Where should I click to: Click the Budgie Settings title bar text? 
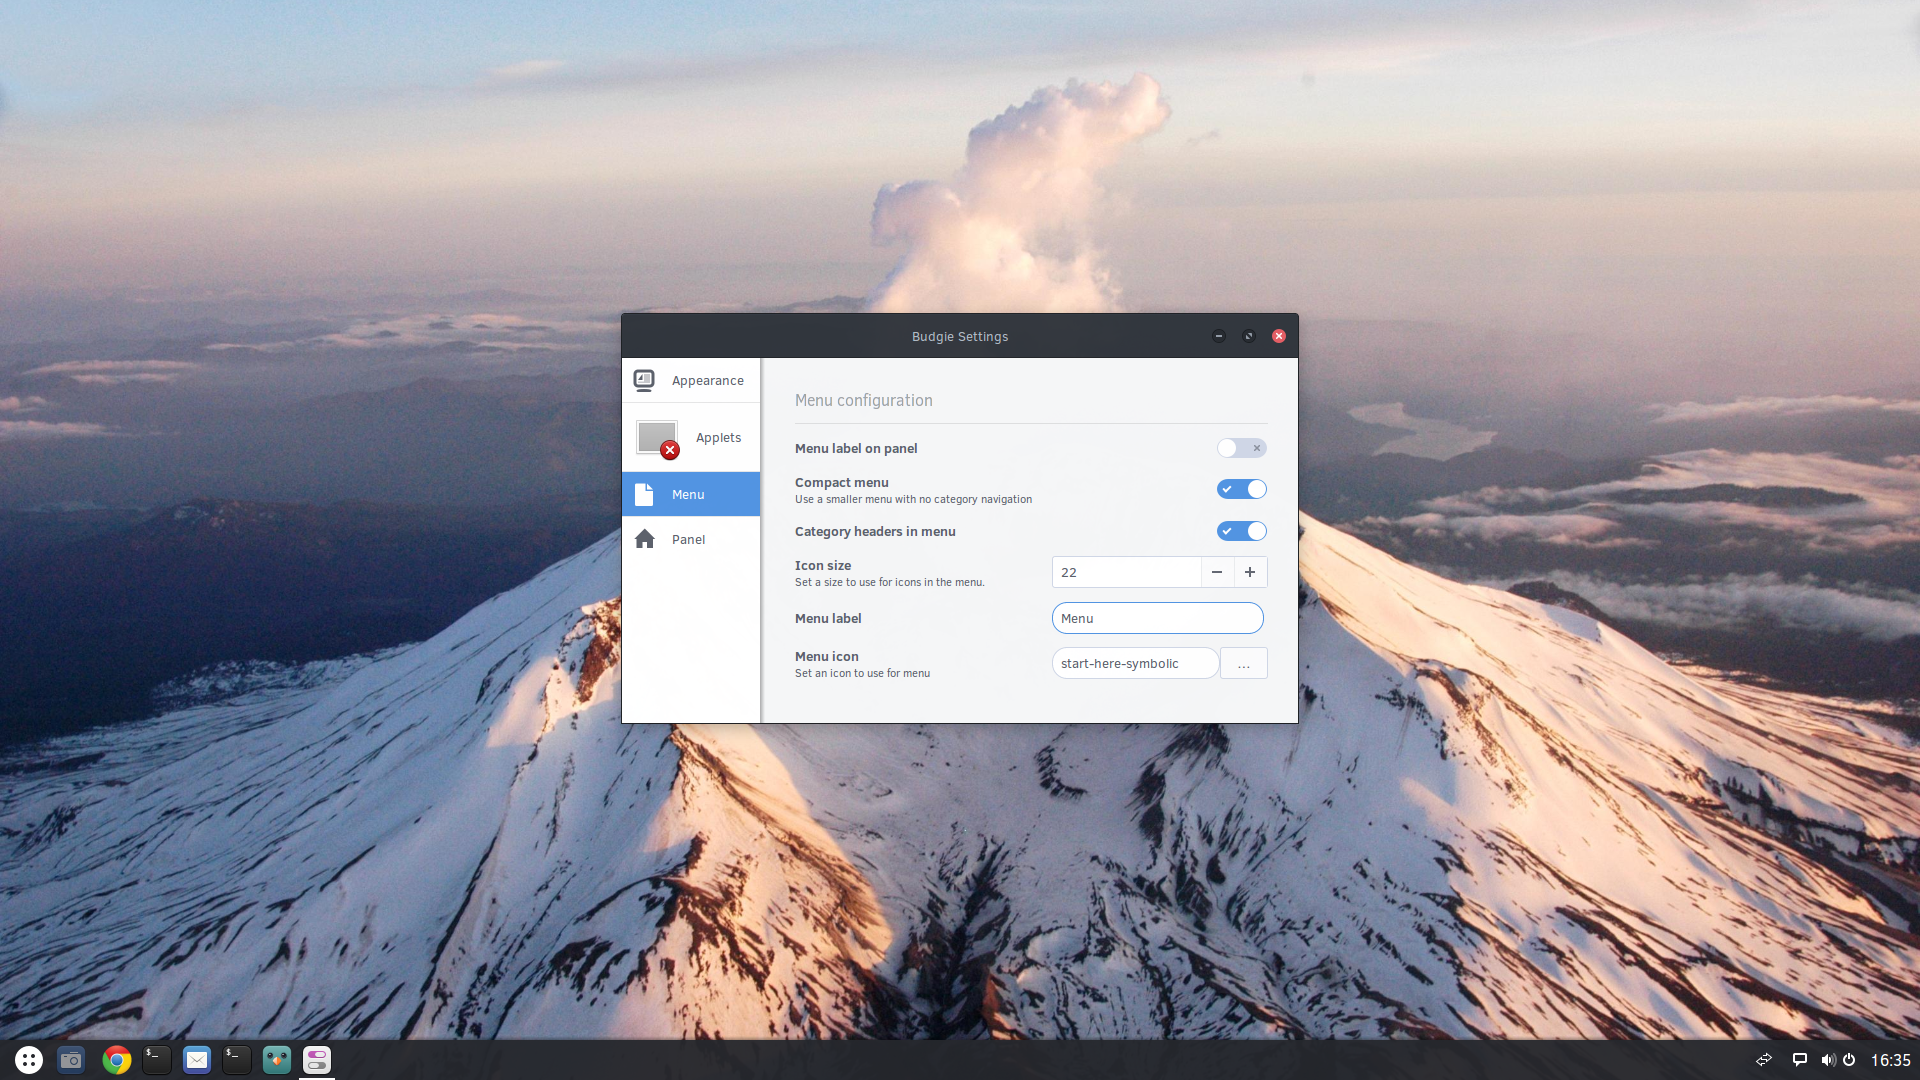click(960, 337)
